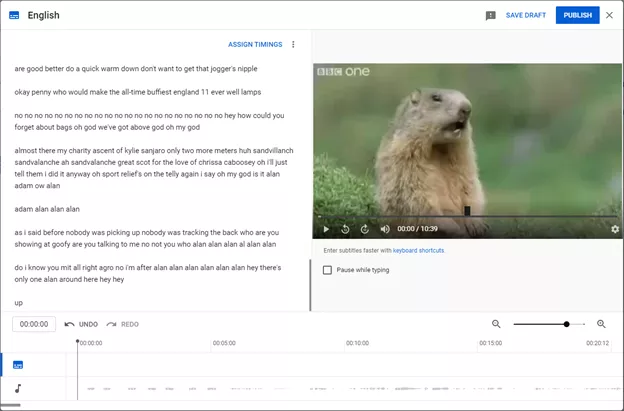Open the three-dot options menu beside Assign Timings
Viewport: 624px width, 411px height.
(x=293, y=44)
